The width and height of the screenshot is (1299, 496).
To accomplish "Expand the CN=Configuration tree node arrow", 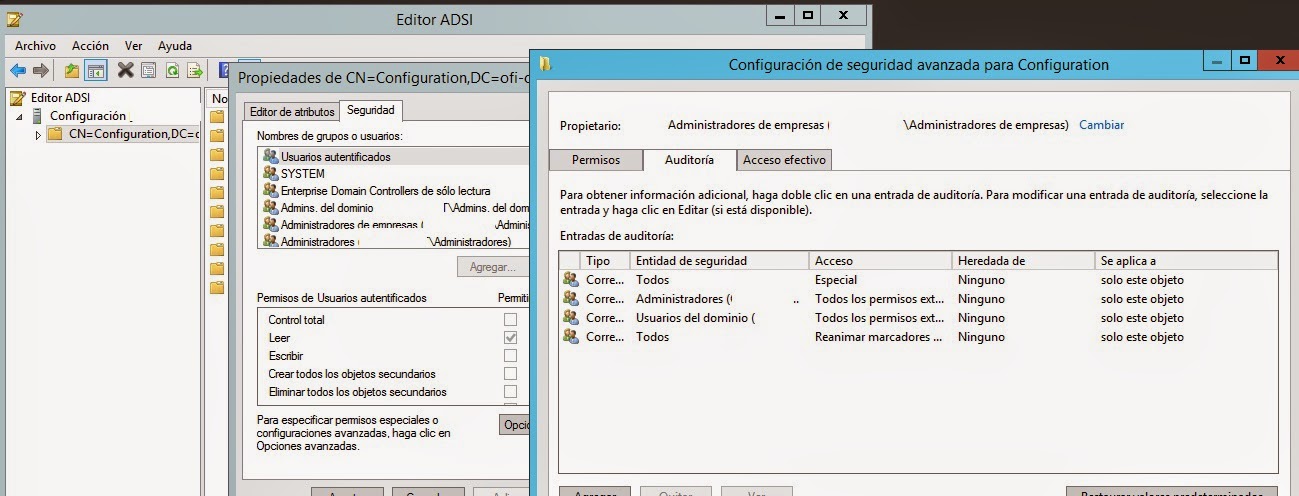I will (39, 135).
